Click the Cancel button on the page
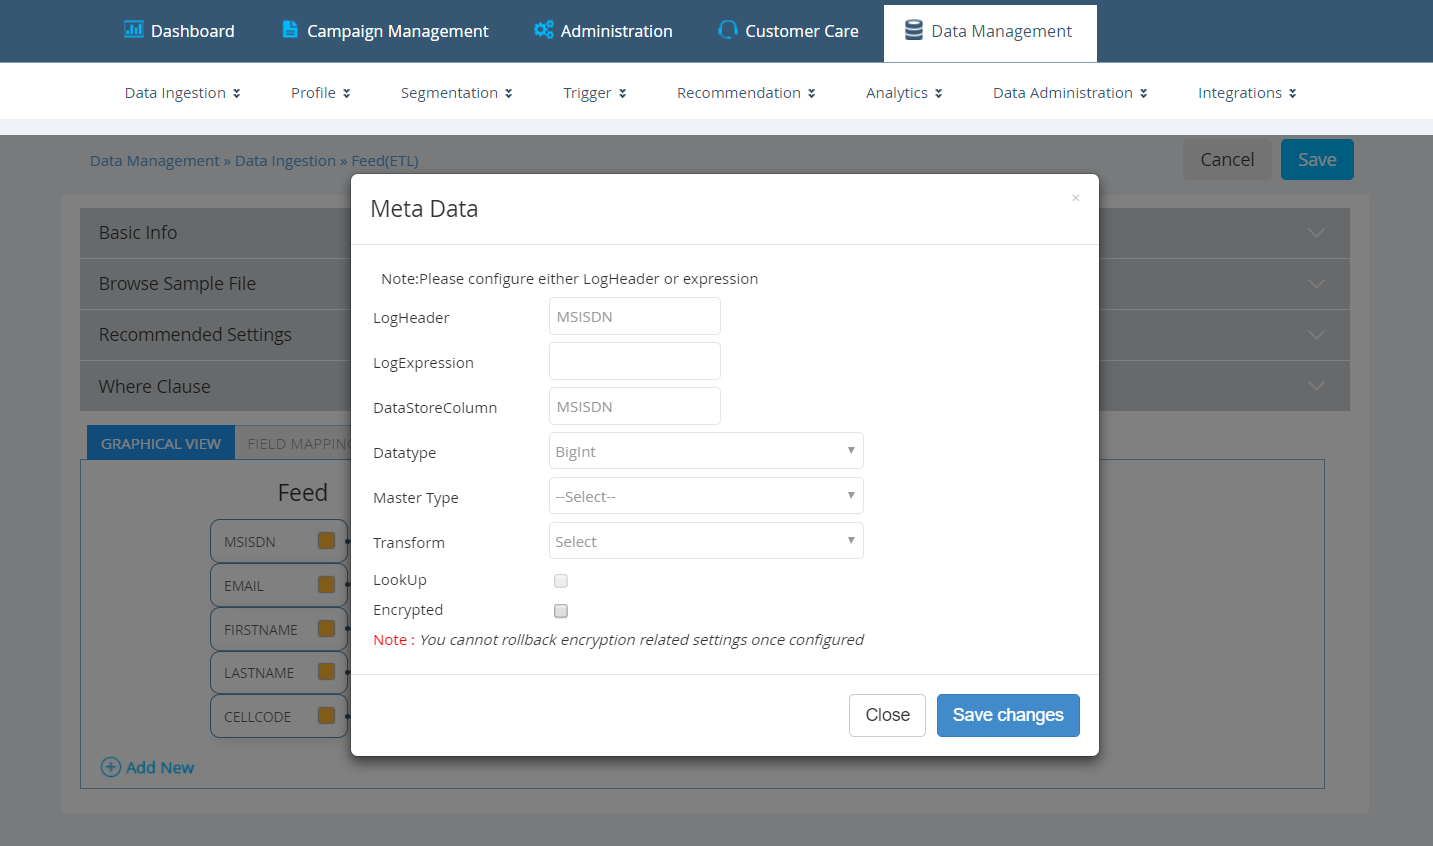Viewport: 1433px width, 846px height. tap(1227, 160)
